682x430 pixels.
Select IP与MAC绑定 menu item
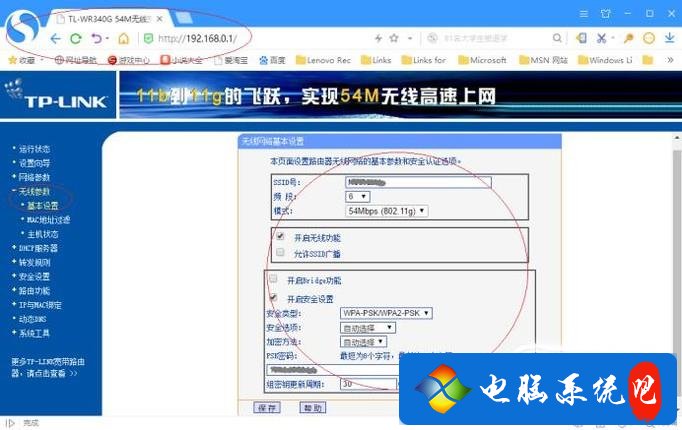coord(40,305)
